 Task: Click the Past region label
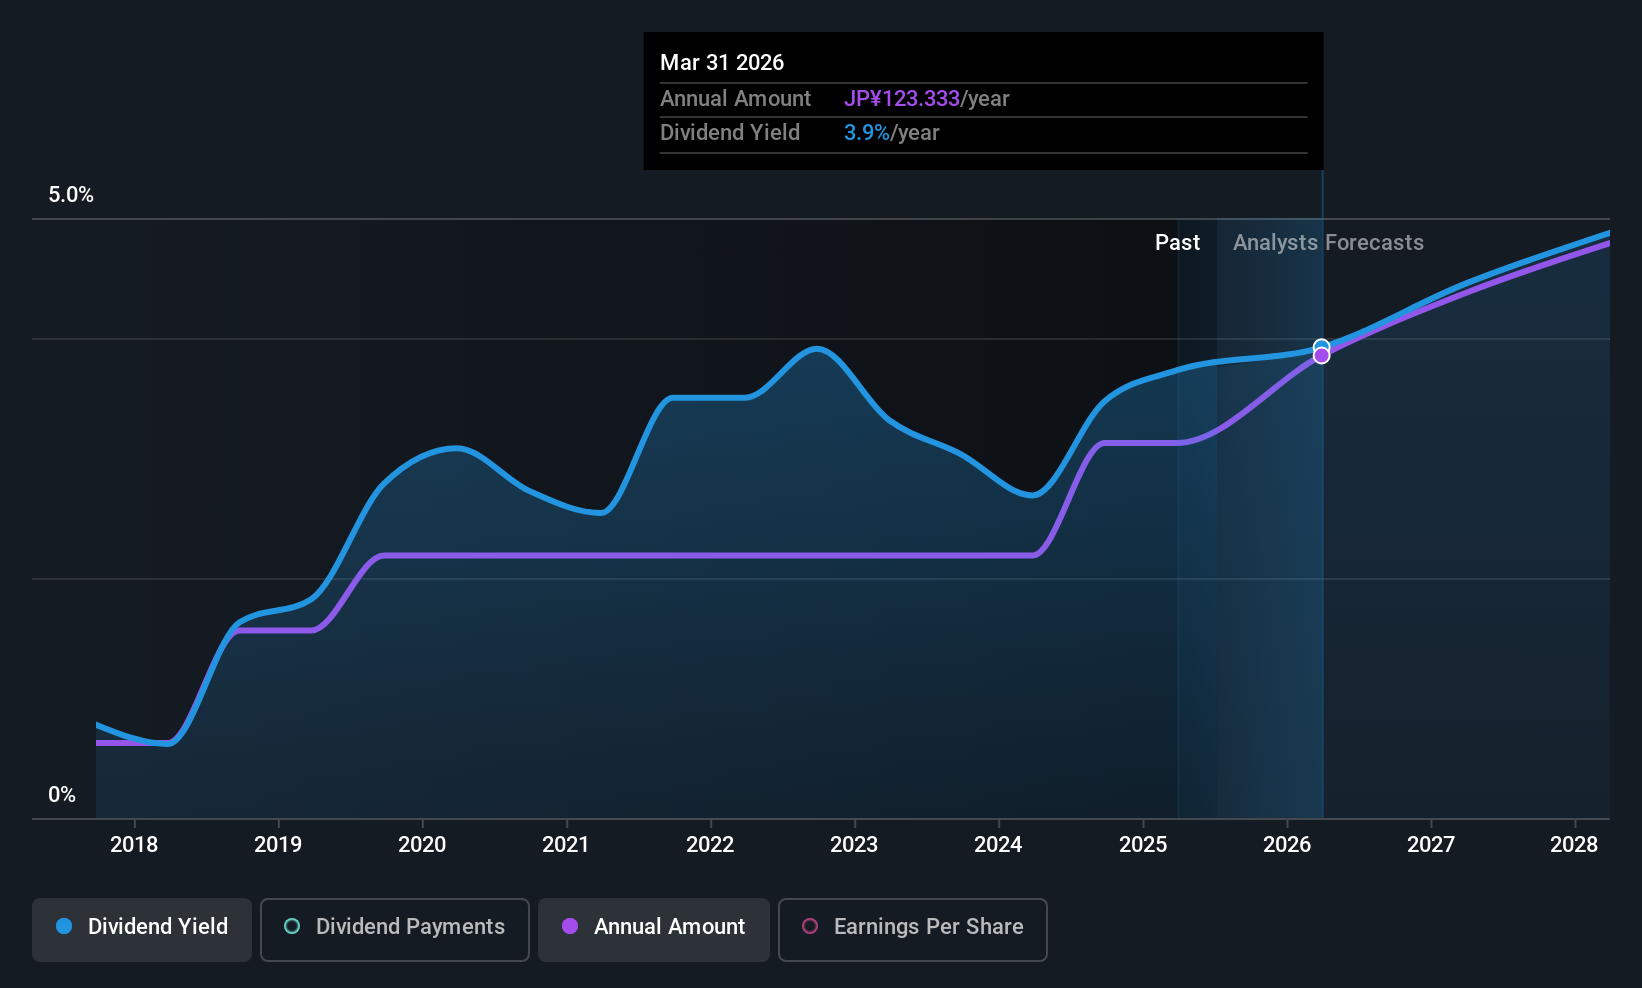pyautogui.click(x=1177, y=242)
